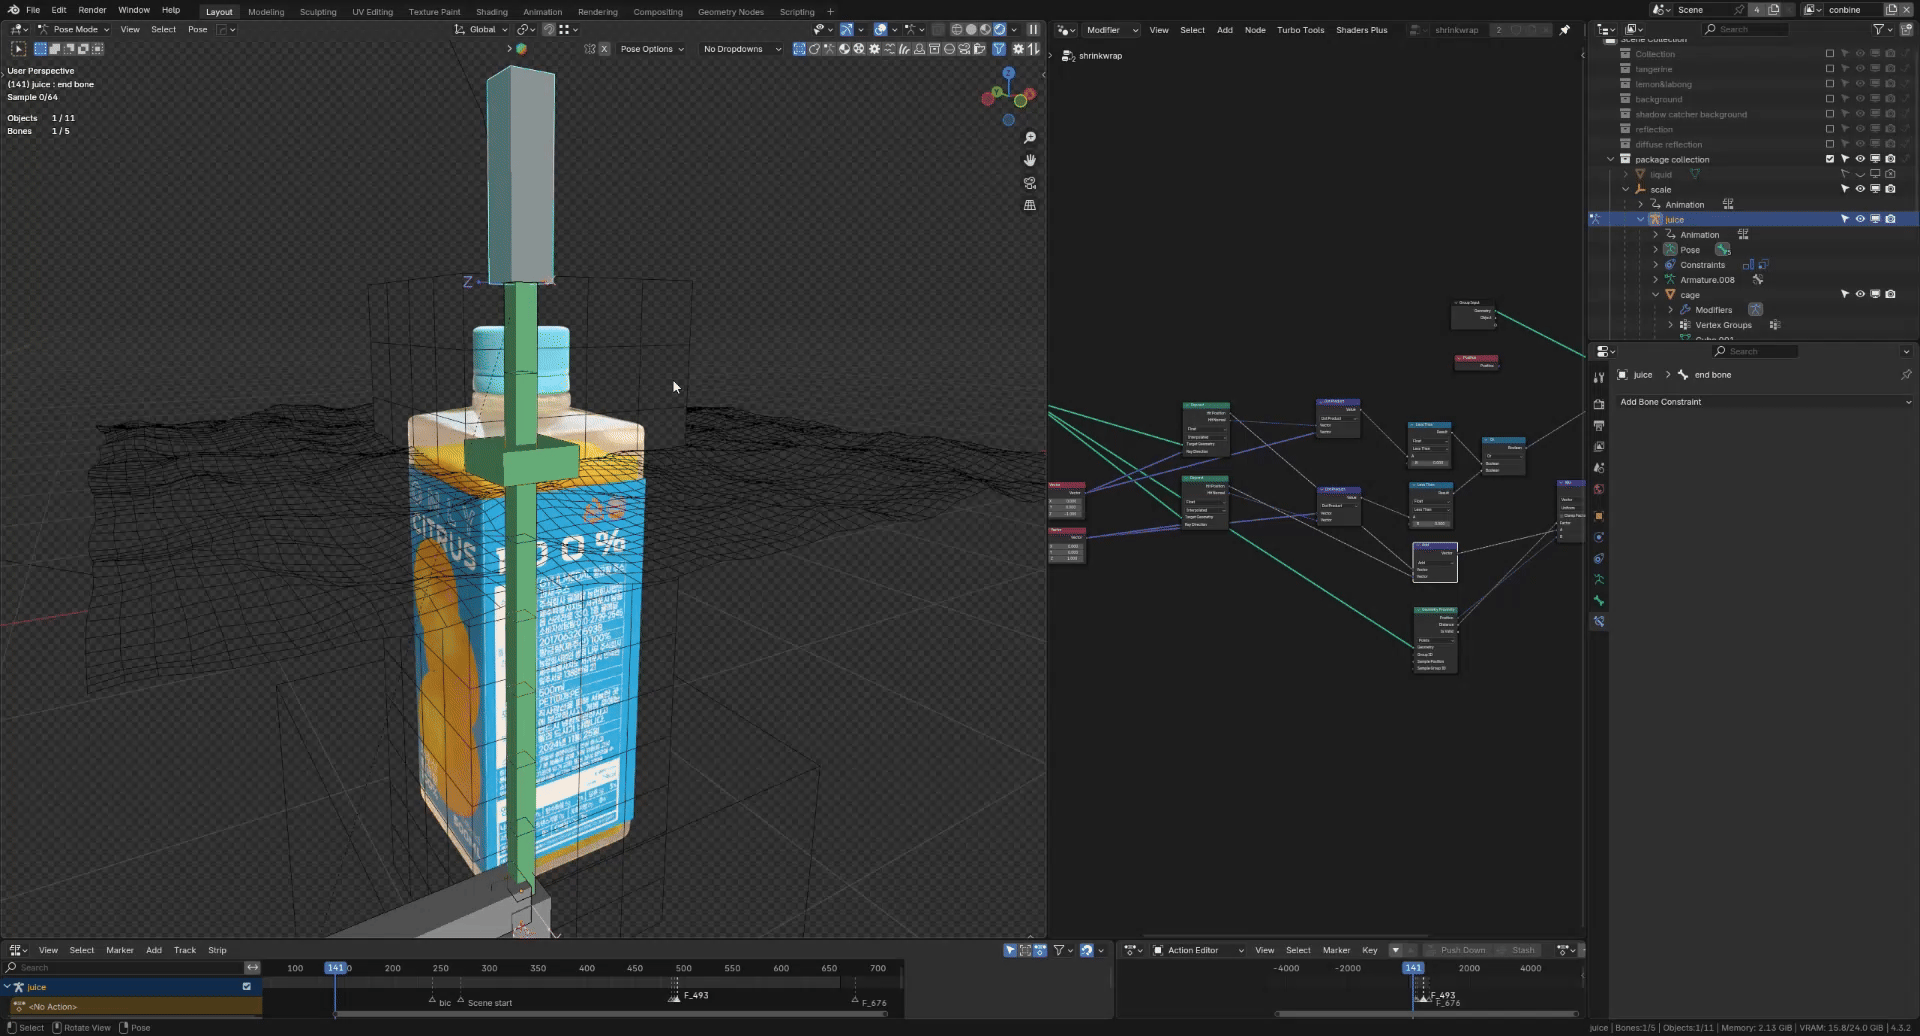Open the Modifier type dropdown in node editor
Screen dimensions: 1920x1036
pyautogui.click(x=1111, y=30)
